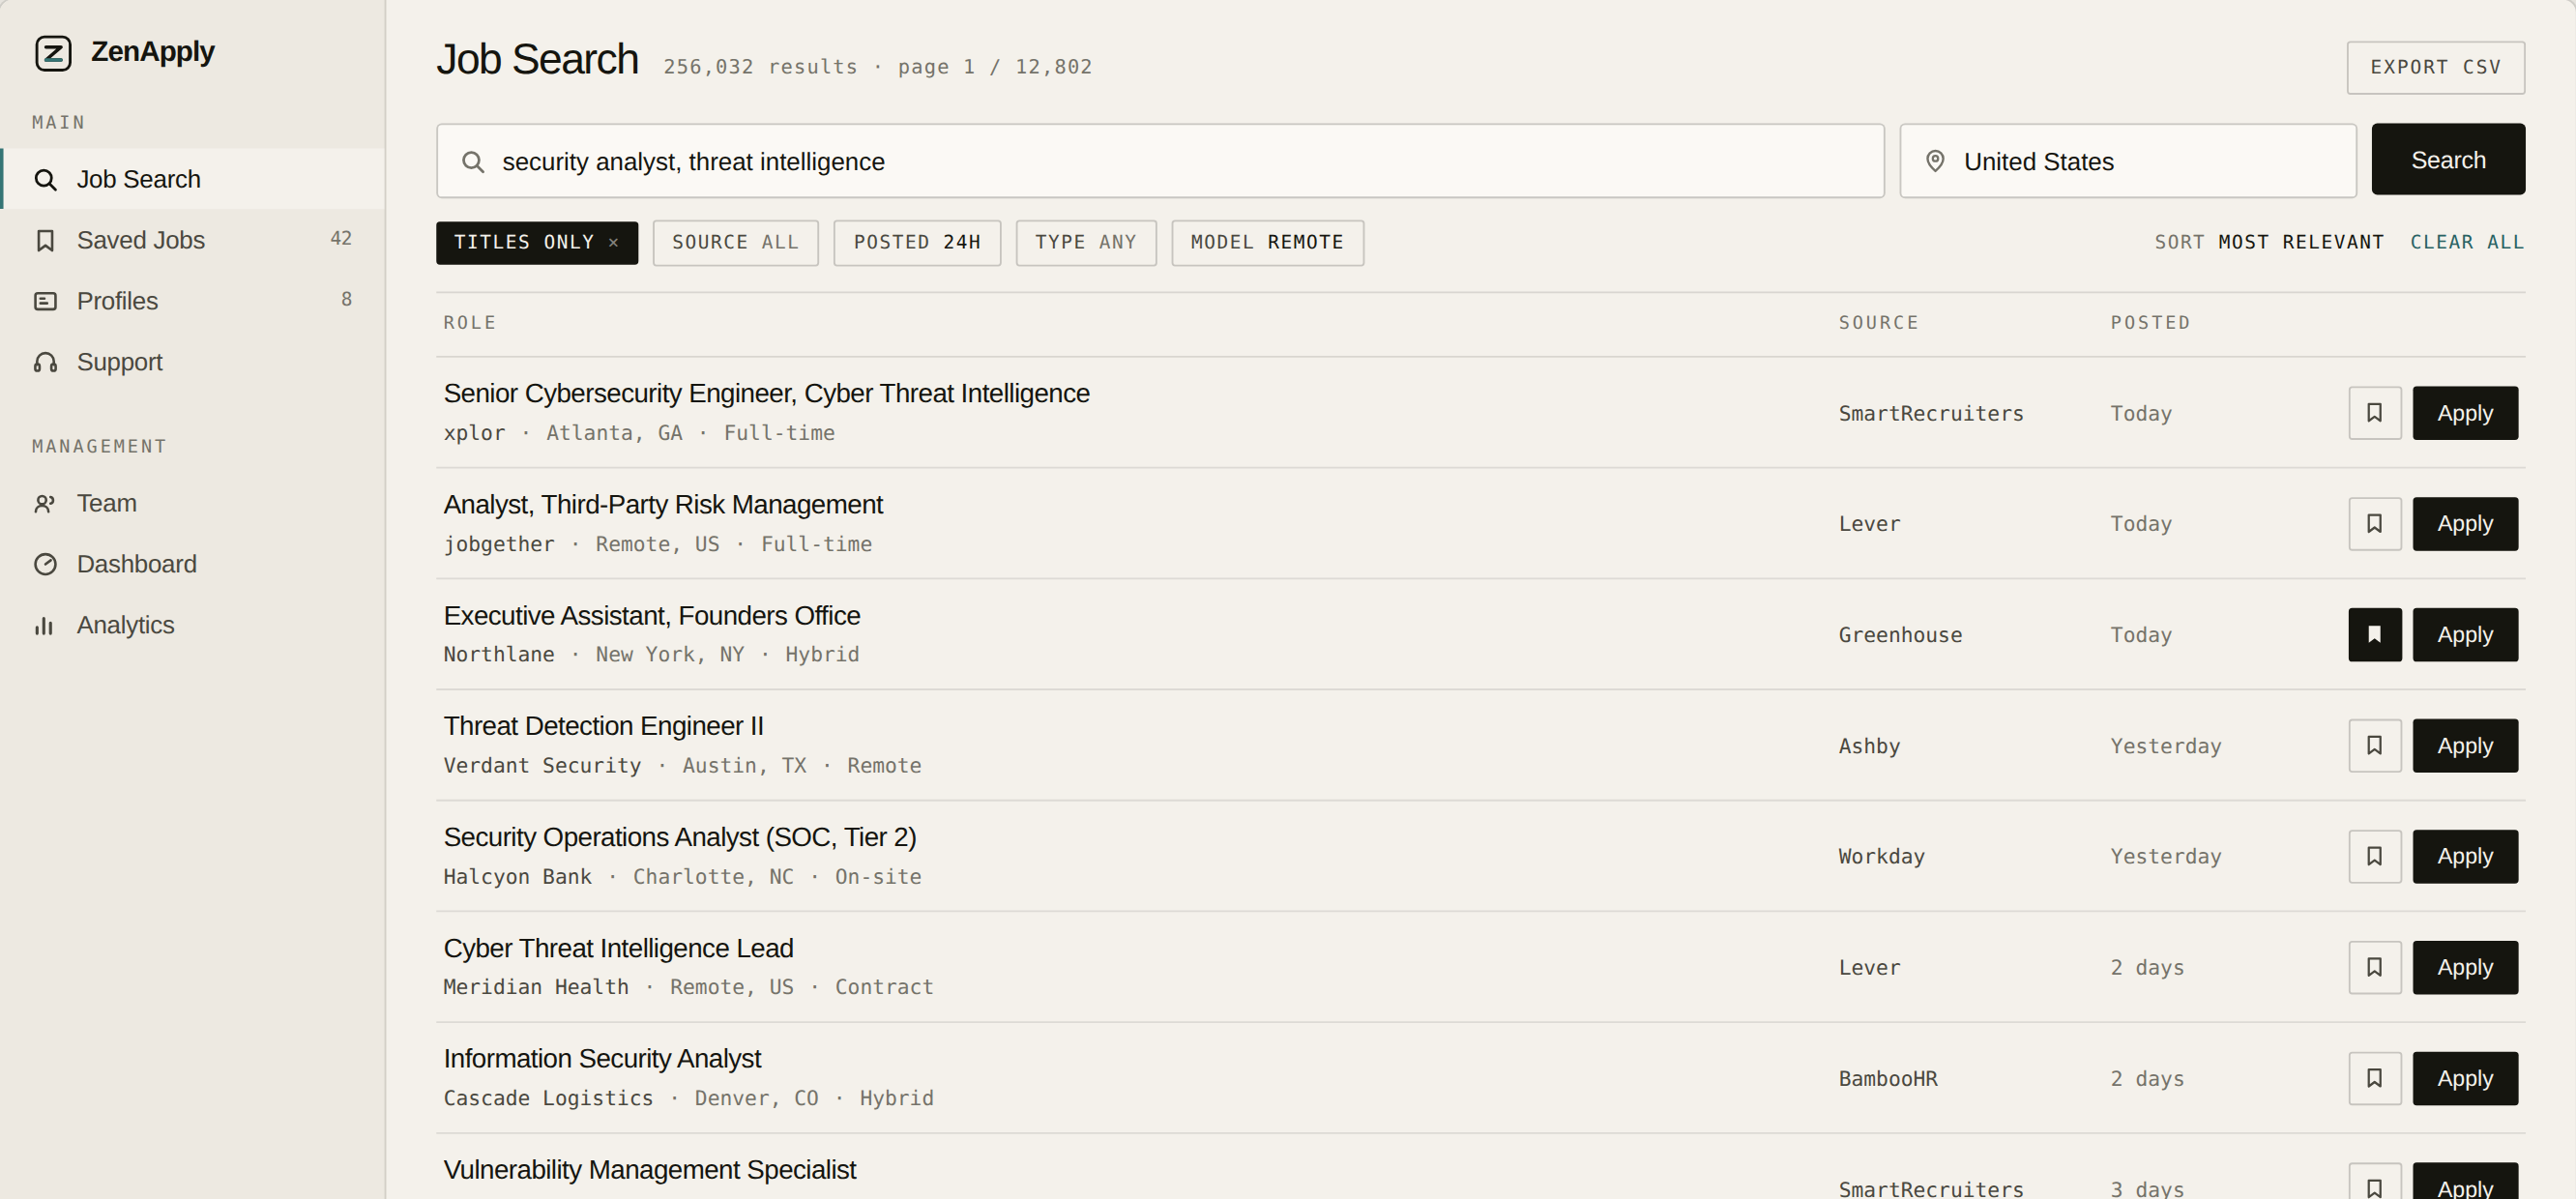Click the 256,032 results page count text

[x=878, y=67]
